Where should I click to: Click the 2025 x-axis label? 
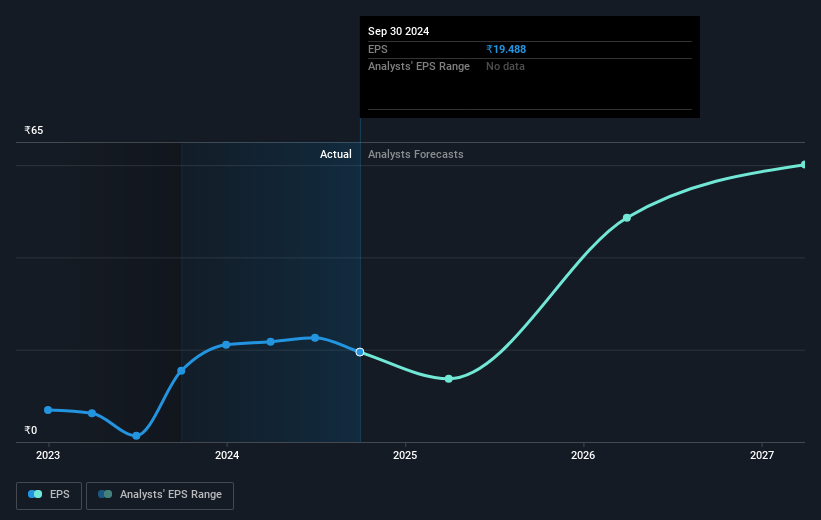click(405, 456)
